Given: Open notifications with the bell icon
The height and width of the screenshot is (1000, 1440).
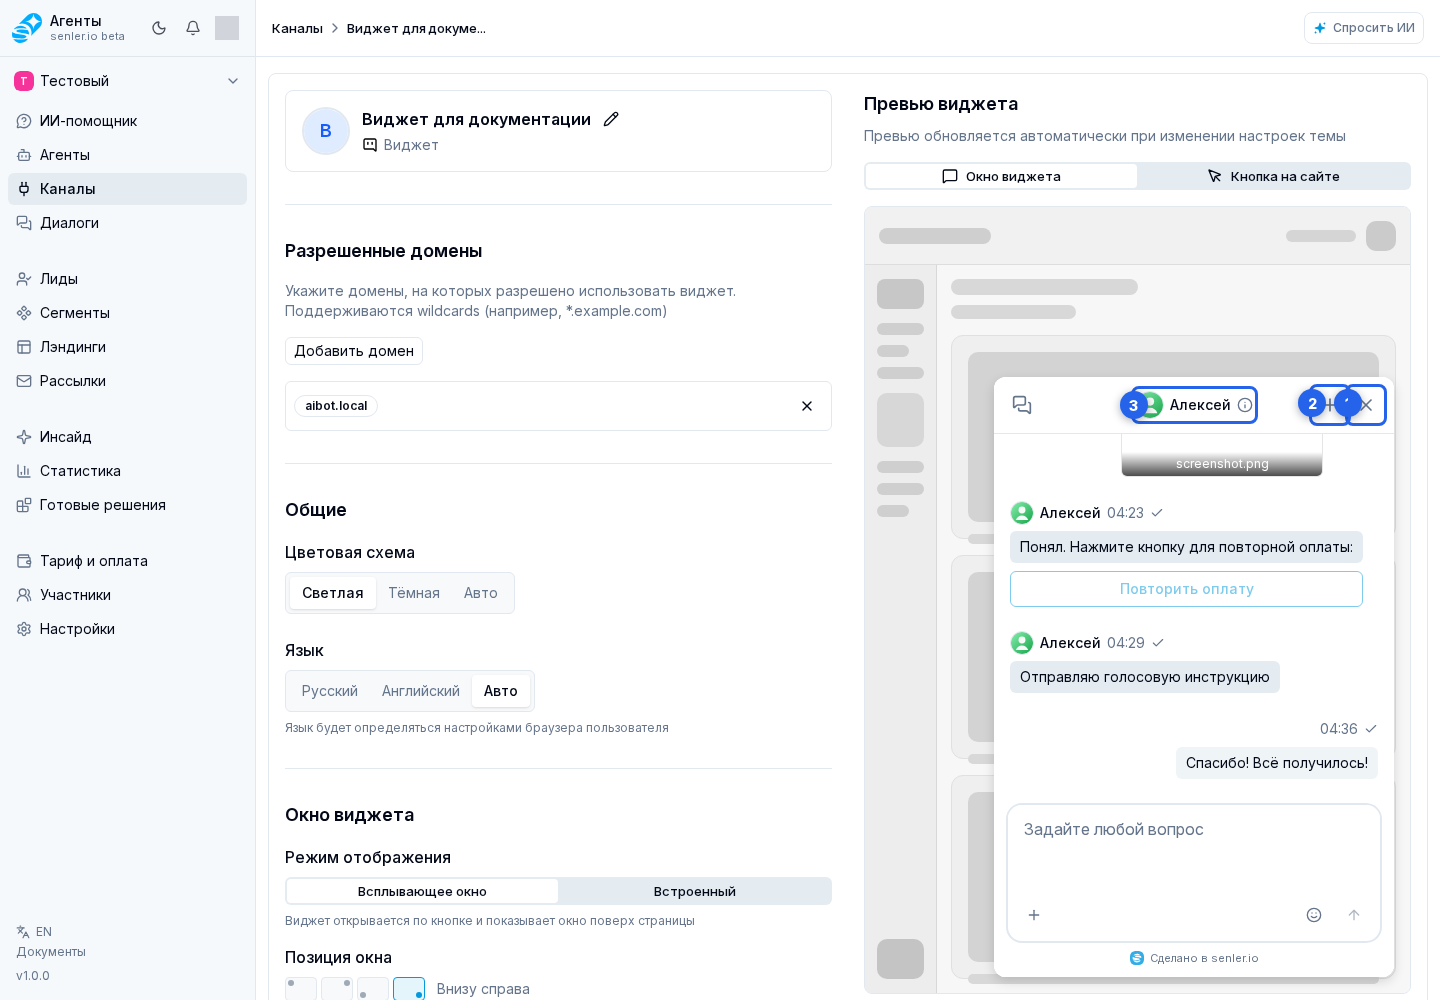Looking at the screenshot, I should click(x=193, y=28).
